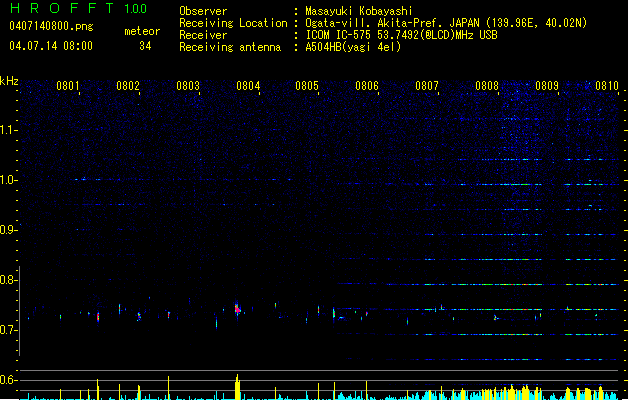This screenshot has width=629, height=400.
Task: Click the 0807 time marker
Action: pyautogui.click(x=427, y=86)
